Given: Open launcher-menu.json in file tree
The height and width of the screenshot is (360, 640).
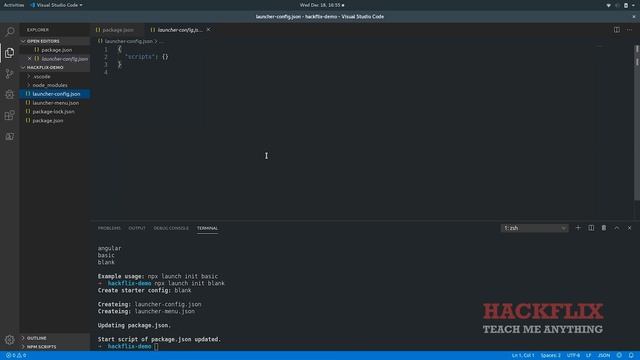Looking at the screenshot, I should (x=55, y=103).
